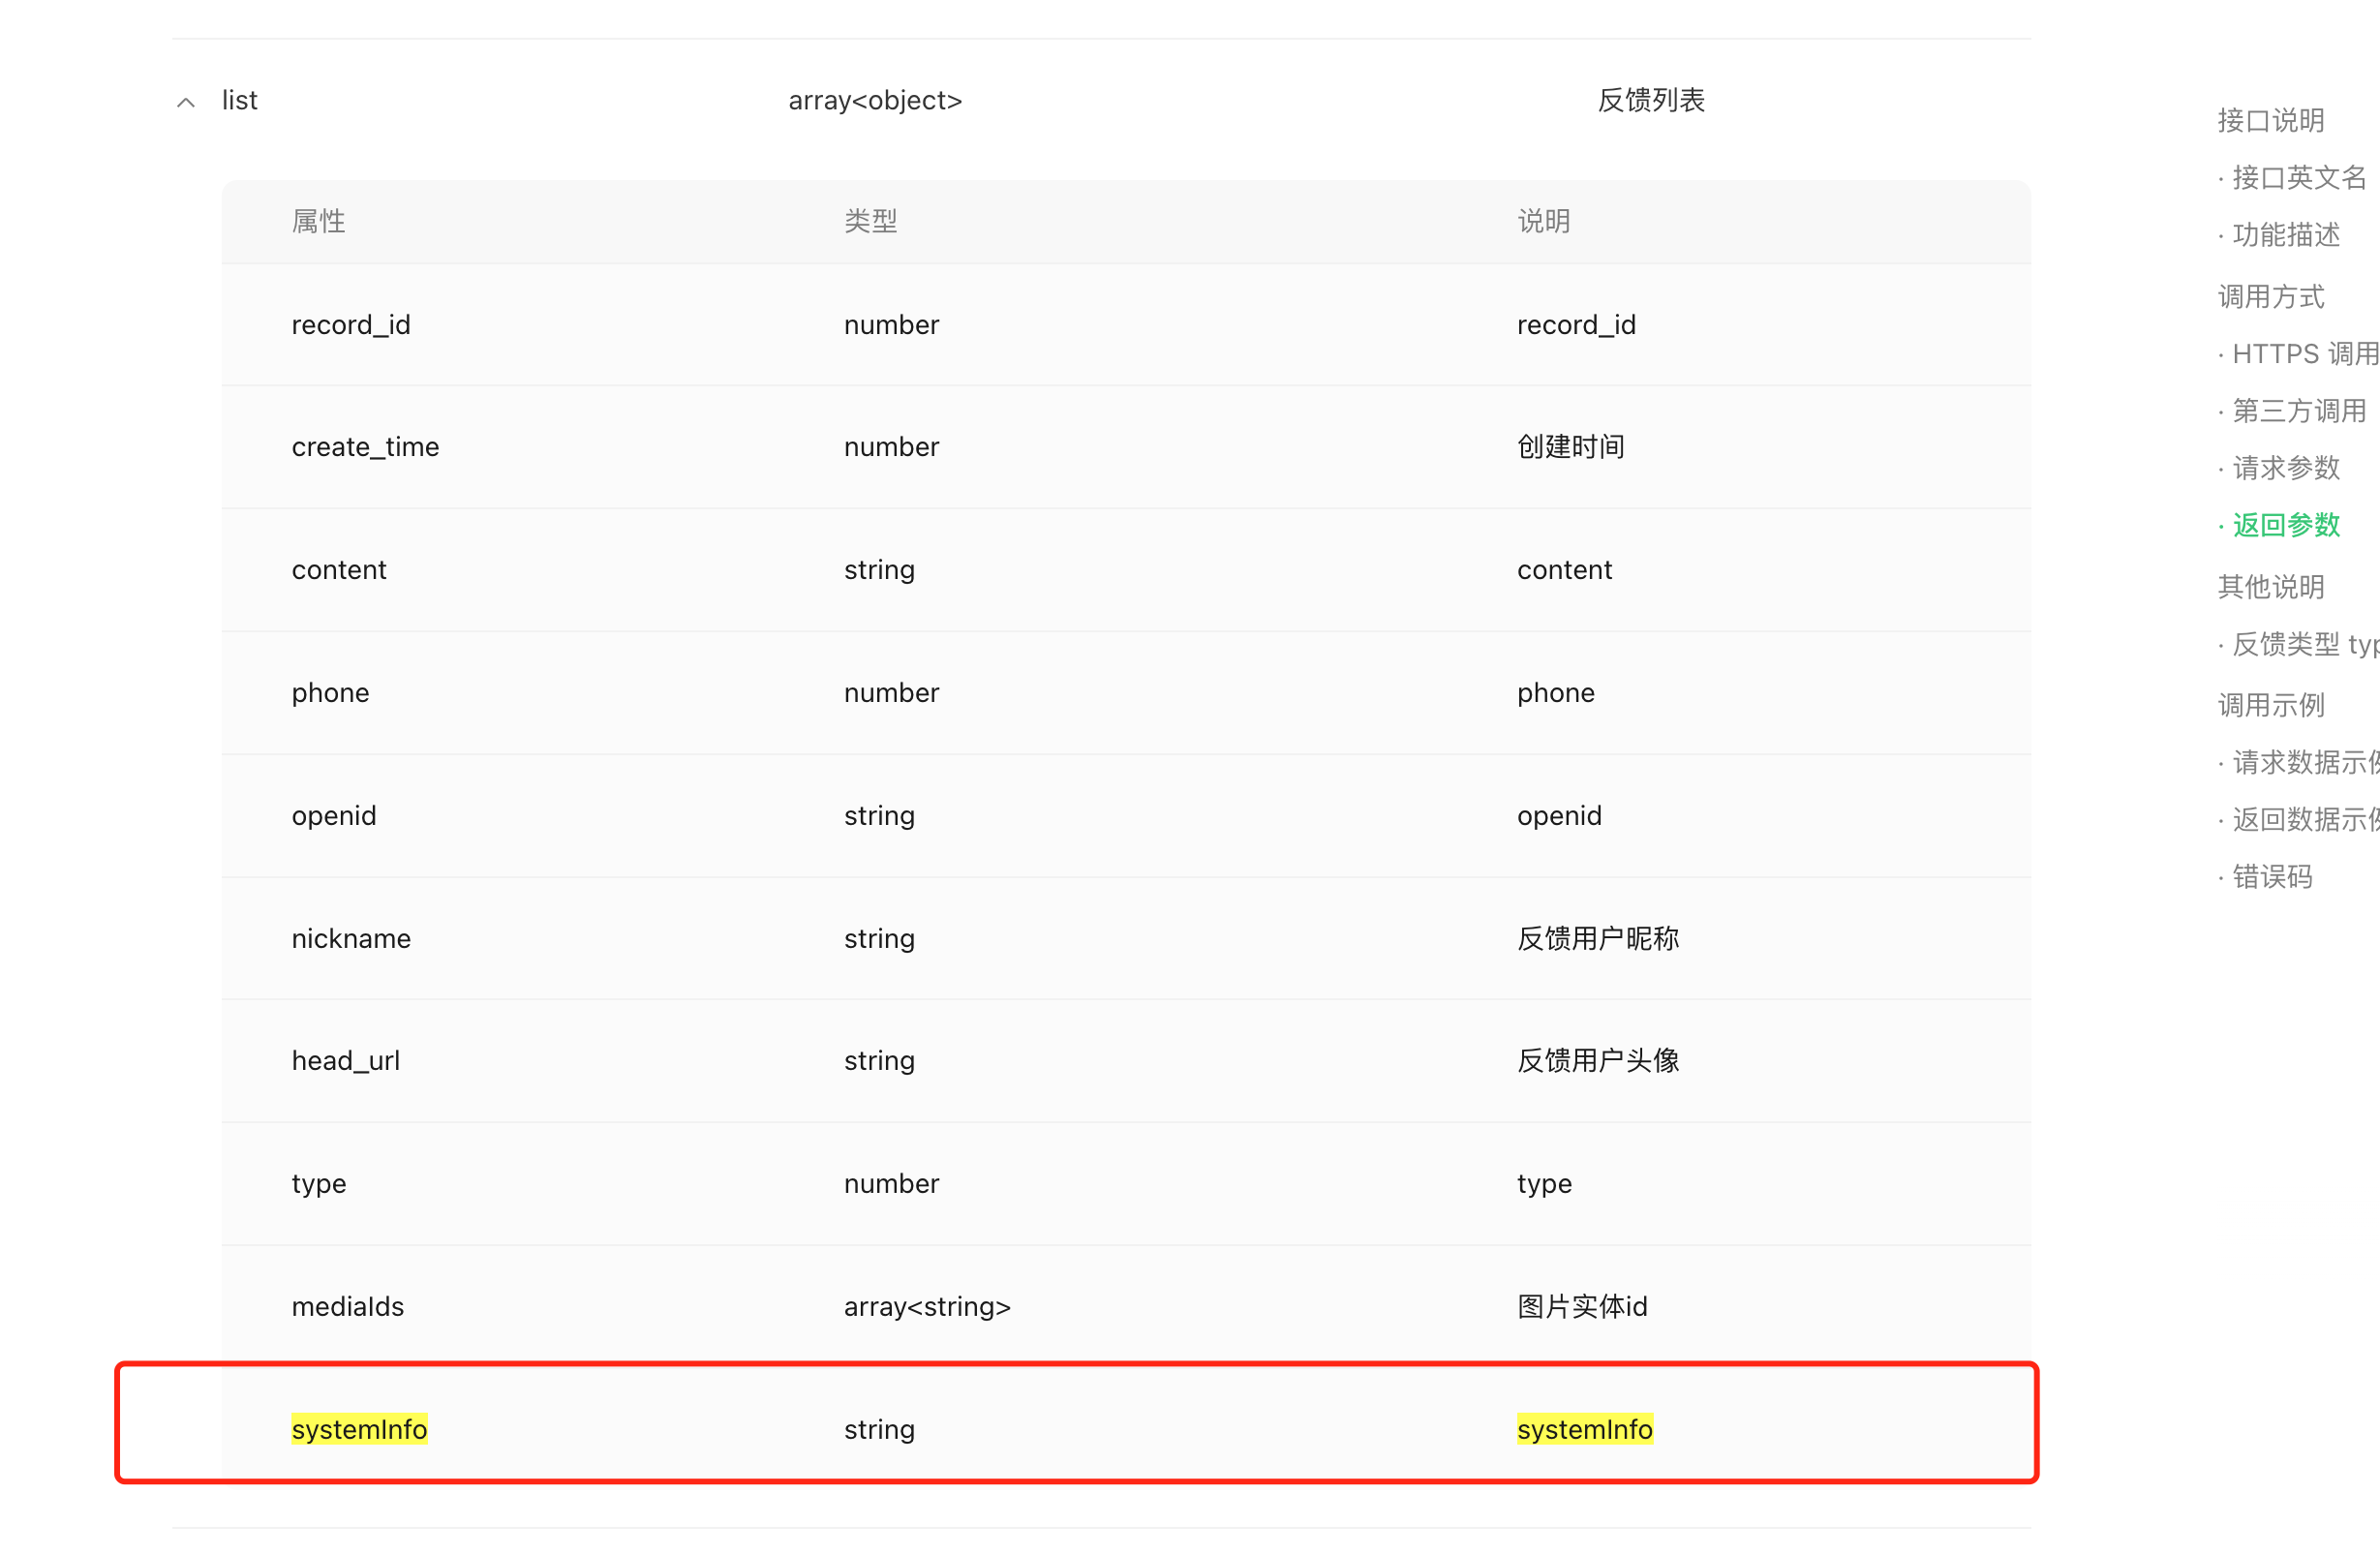Navigate to 返回数据示例 anchor

2303,819
